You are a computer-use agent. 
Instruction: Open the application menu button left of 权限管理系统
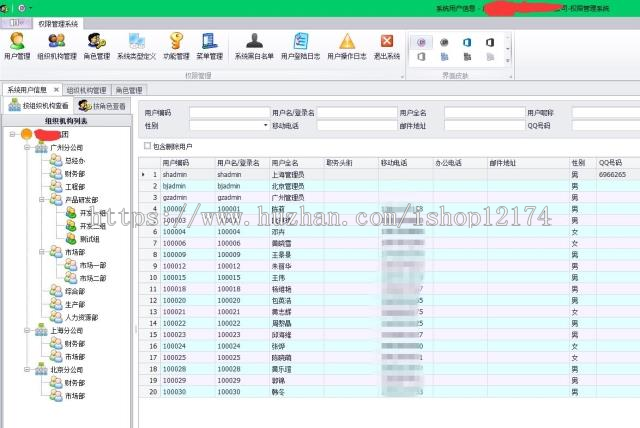(x=16, y=23)
